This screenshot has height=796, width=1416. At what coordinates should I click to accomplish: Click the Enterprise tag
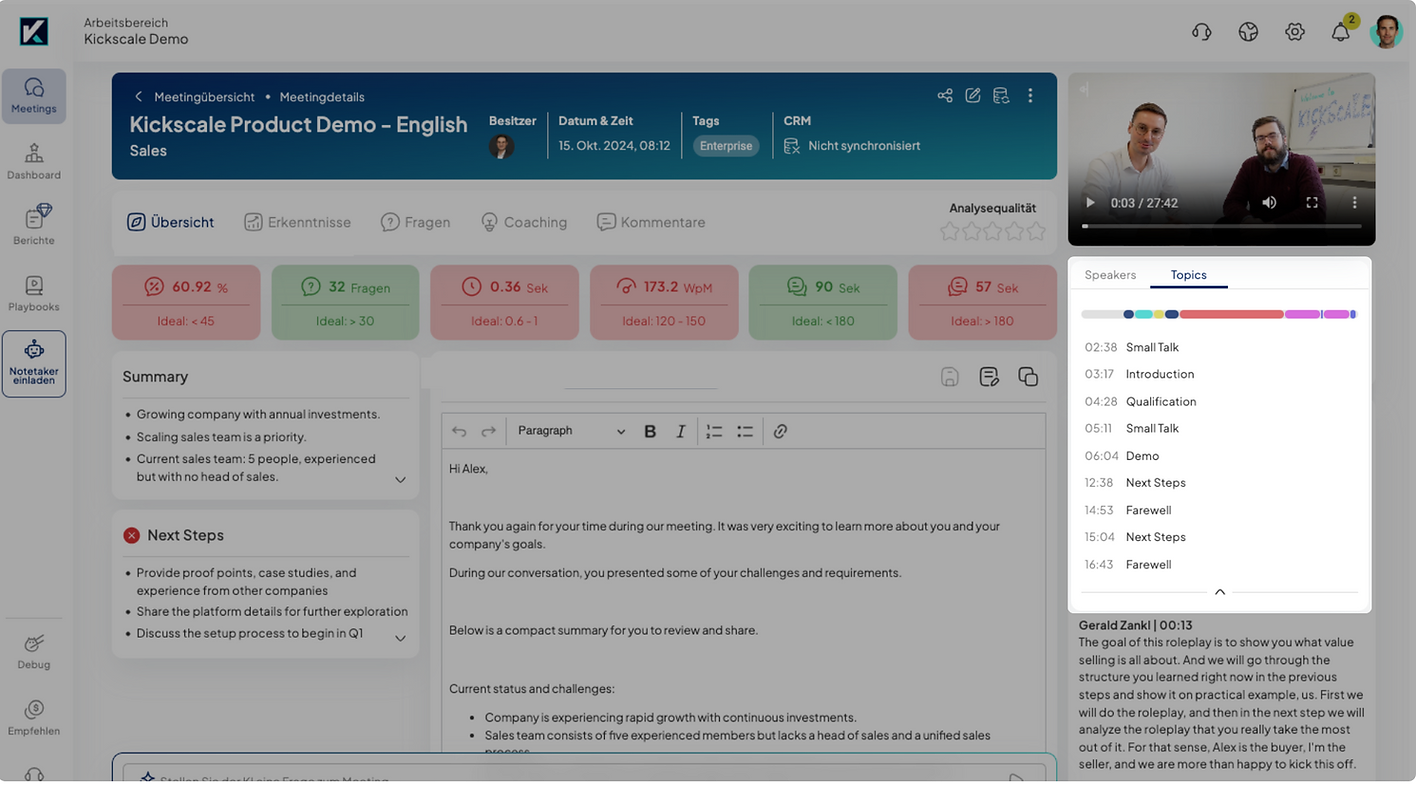[x=726, y=146]
